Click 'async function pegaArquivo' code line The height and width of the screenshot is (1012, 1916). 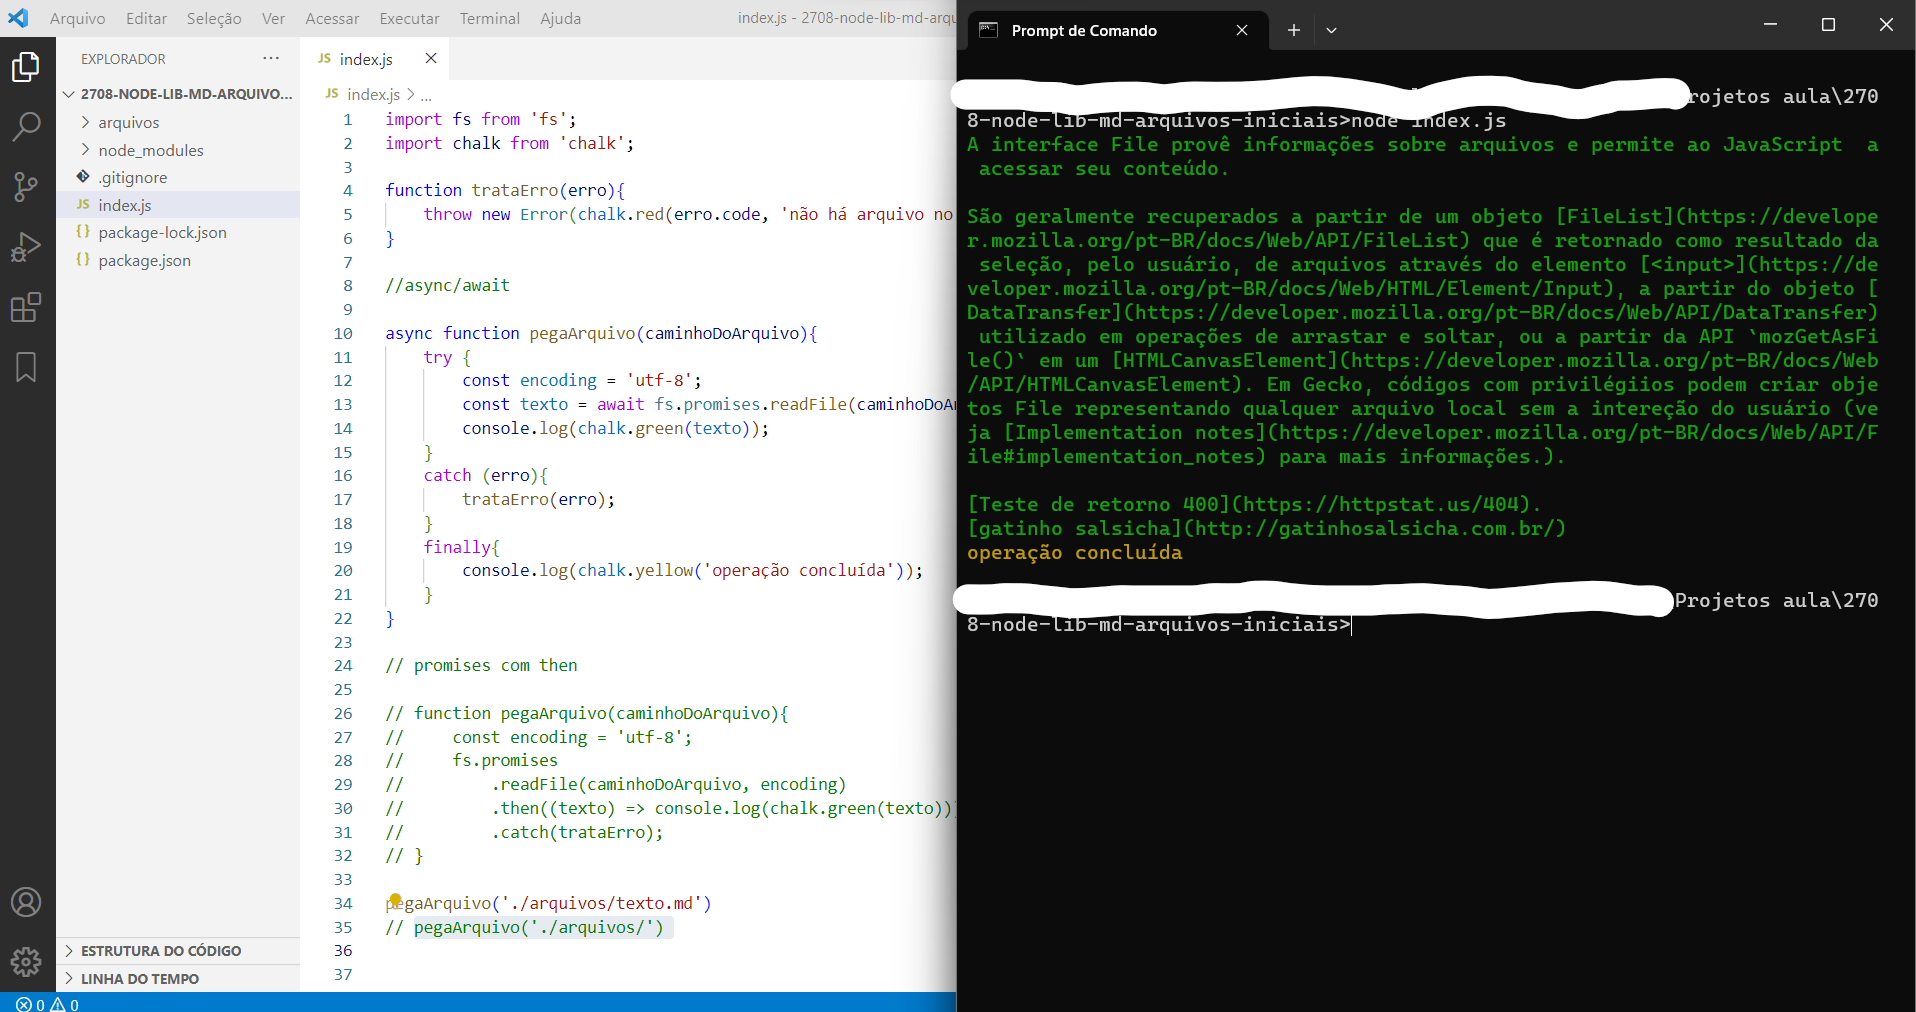click(x=601, y=333)
